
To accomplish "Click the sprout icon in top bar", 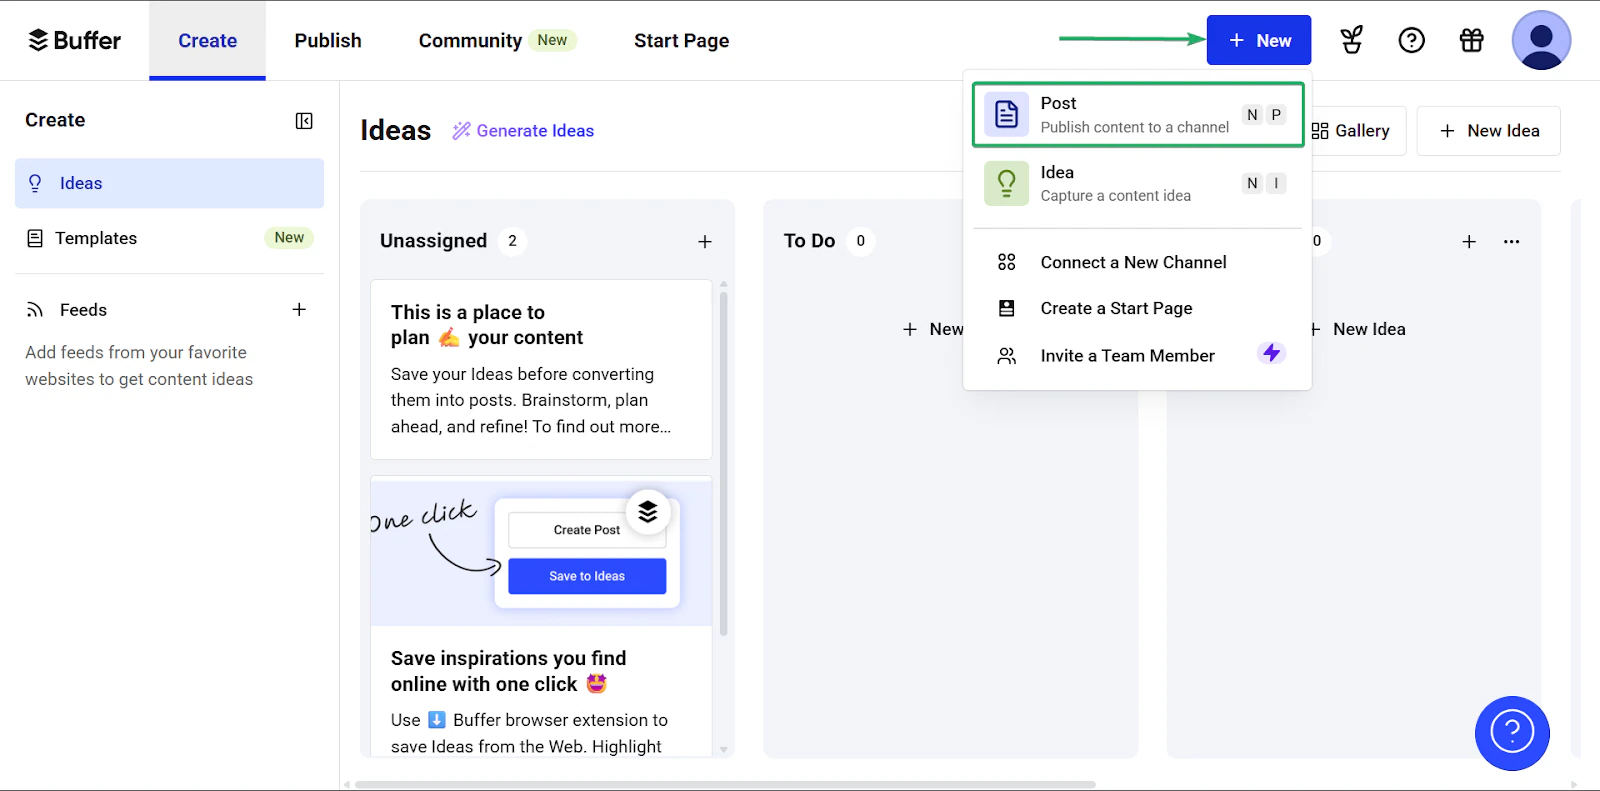I will (1352, 40).
